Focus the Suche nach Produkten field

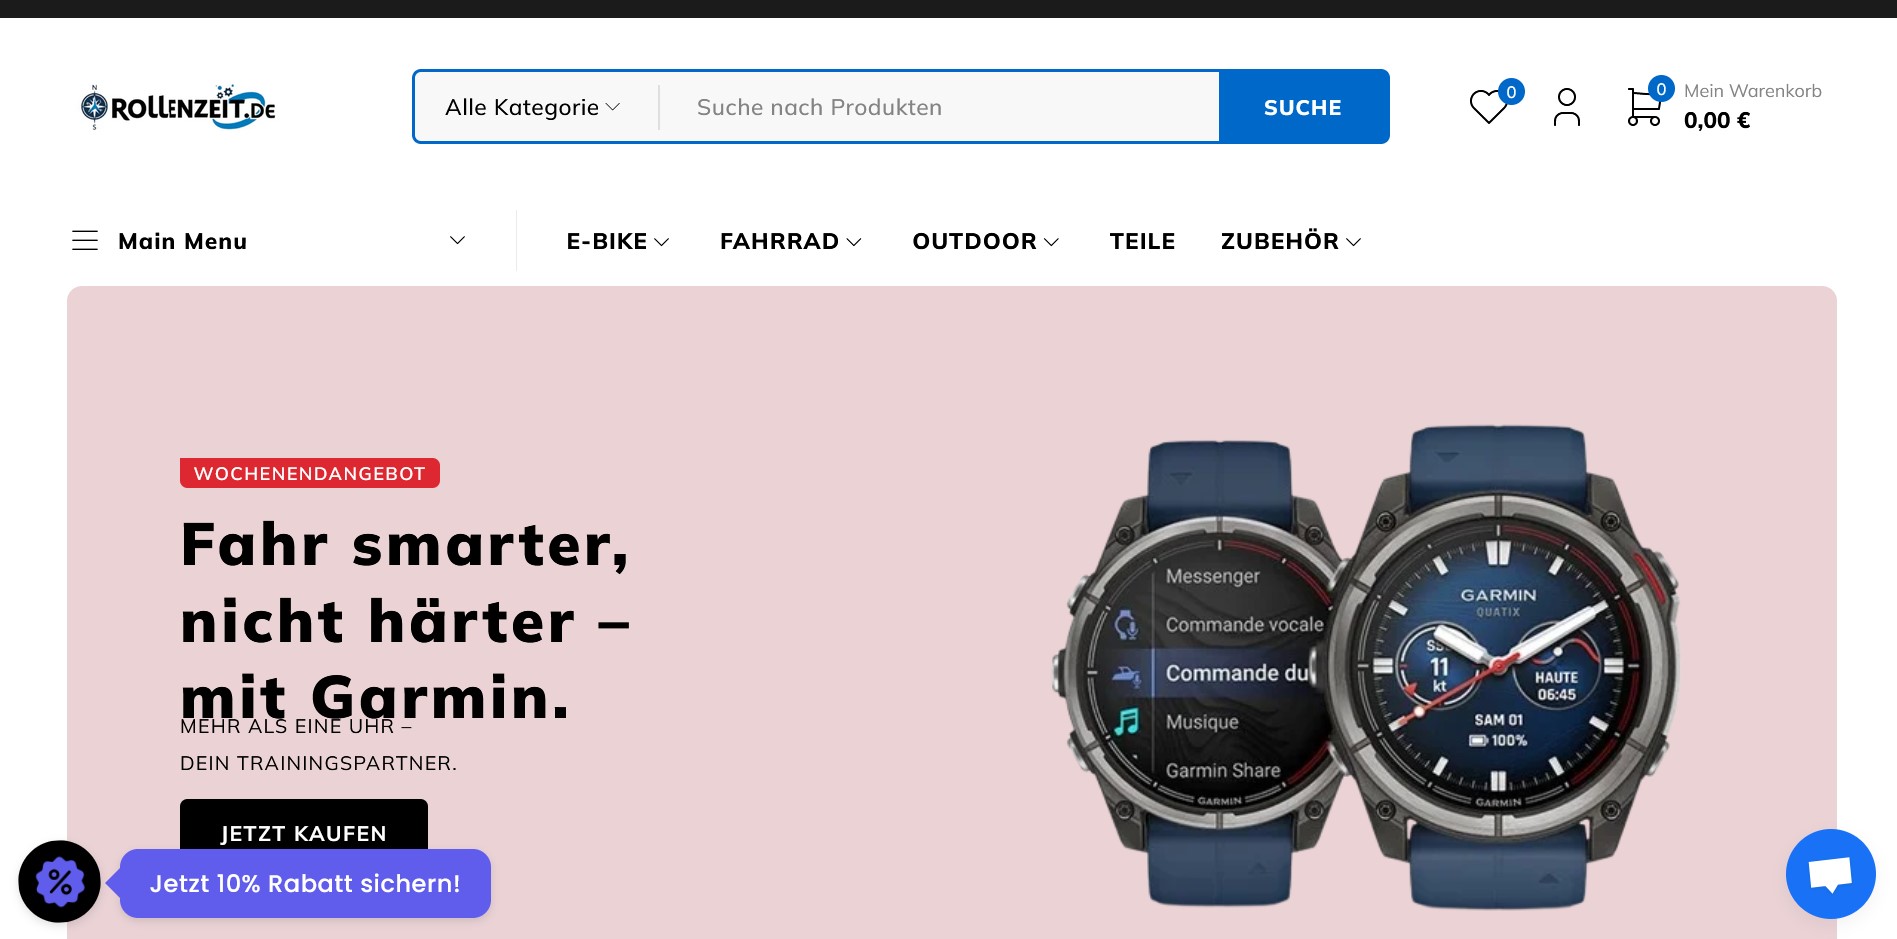[940, 107]
